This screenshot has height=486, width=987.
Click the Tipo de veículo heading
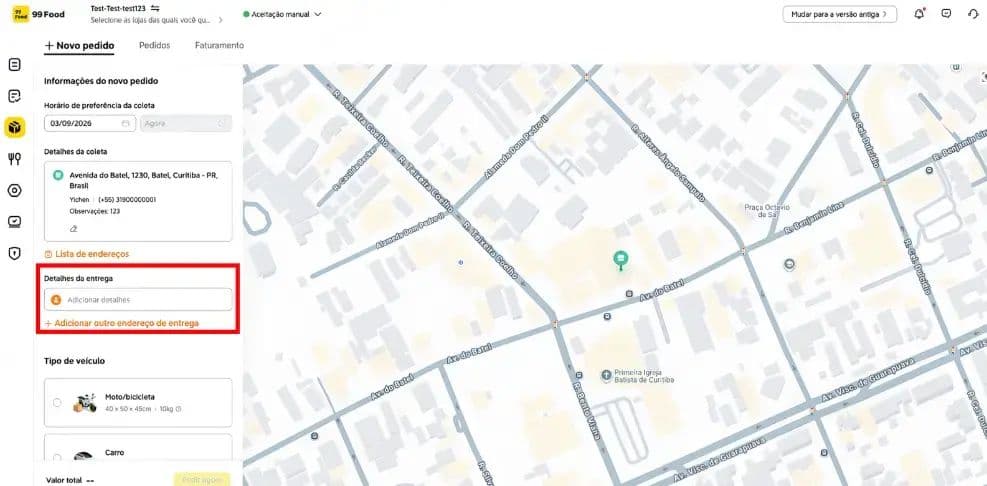click(74, 361)
